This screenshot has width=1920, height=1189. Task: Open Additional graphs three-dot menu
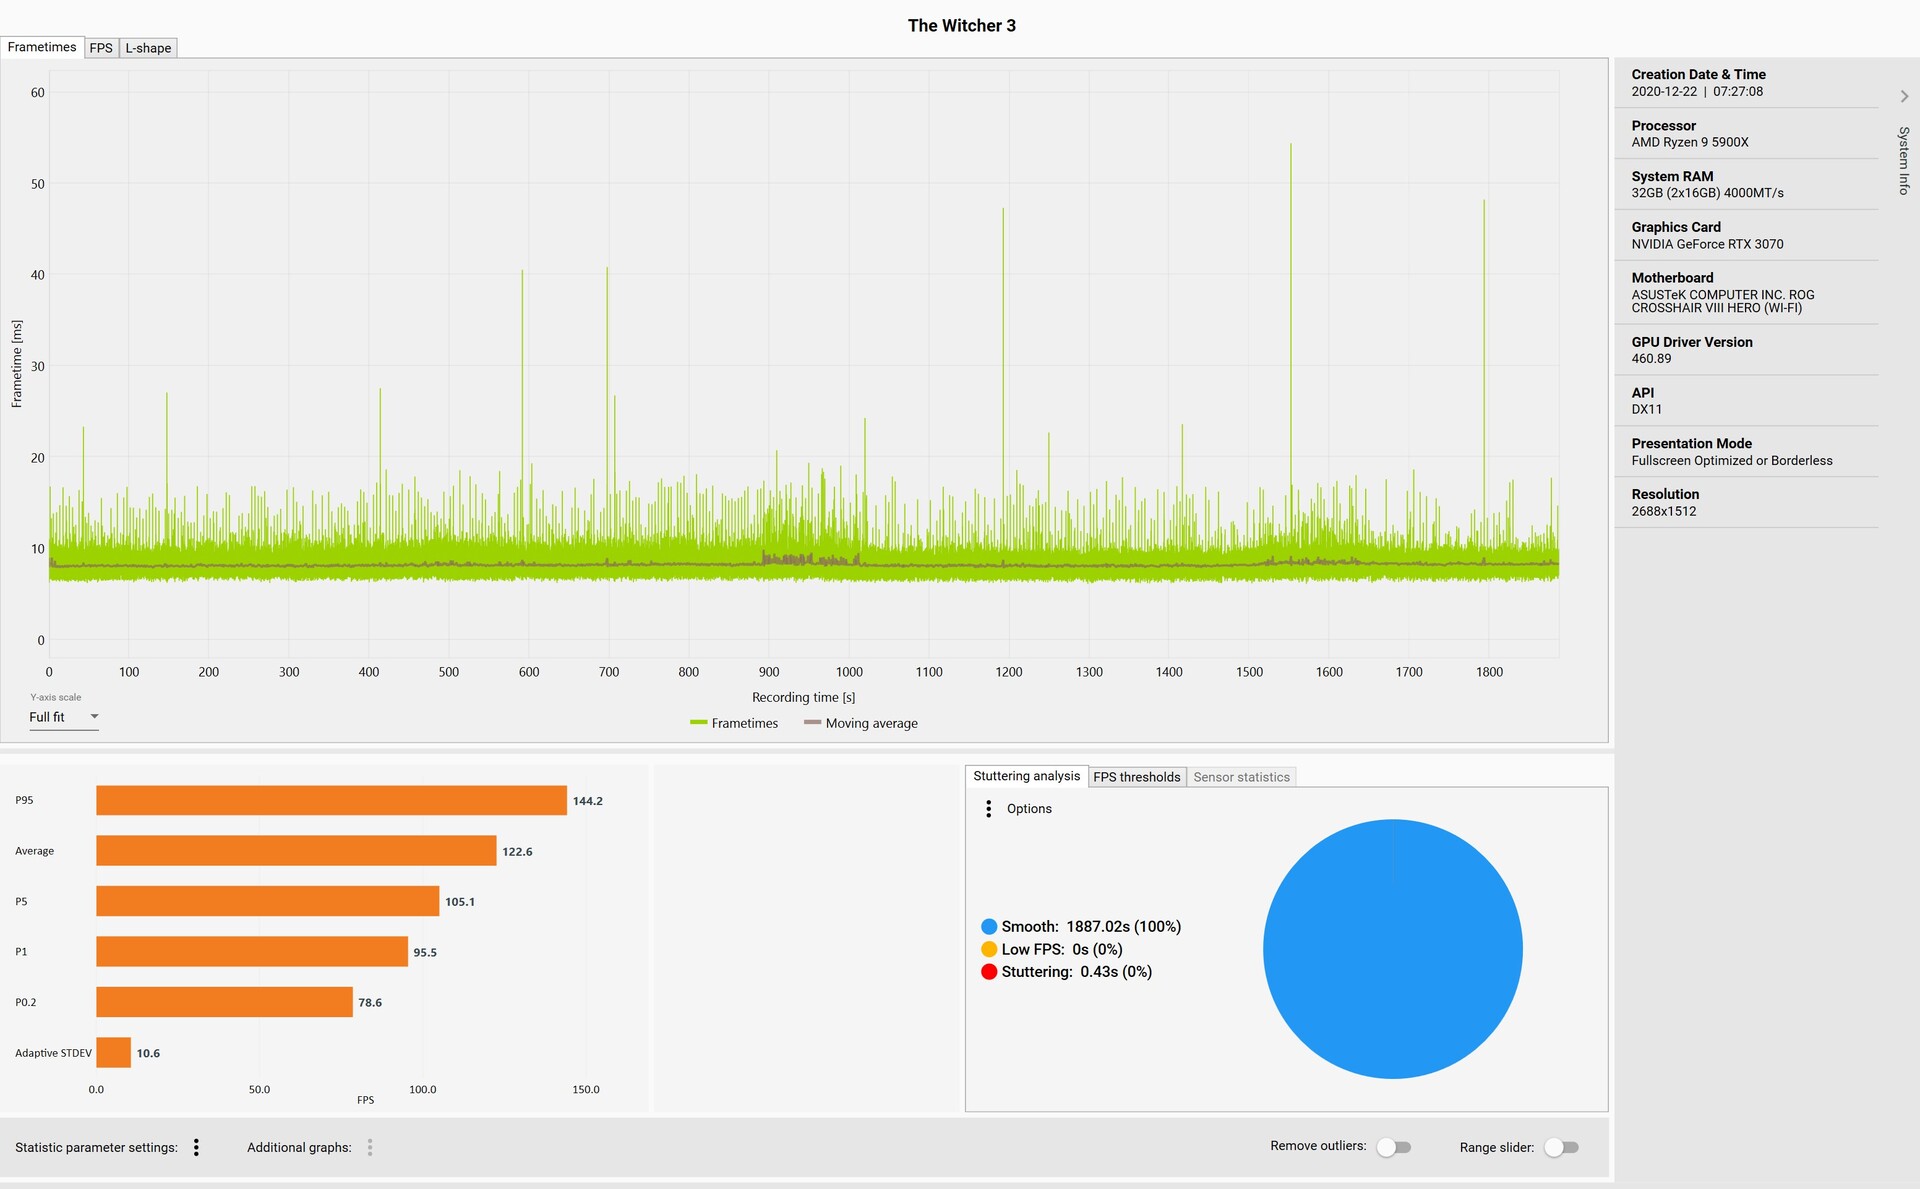[x=370, y=1147]
